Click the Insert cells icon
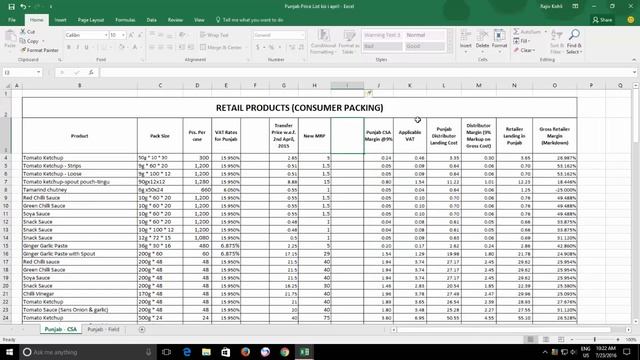Image resolution: width=640 pixels, height=360 pixels. 466,36
